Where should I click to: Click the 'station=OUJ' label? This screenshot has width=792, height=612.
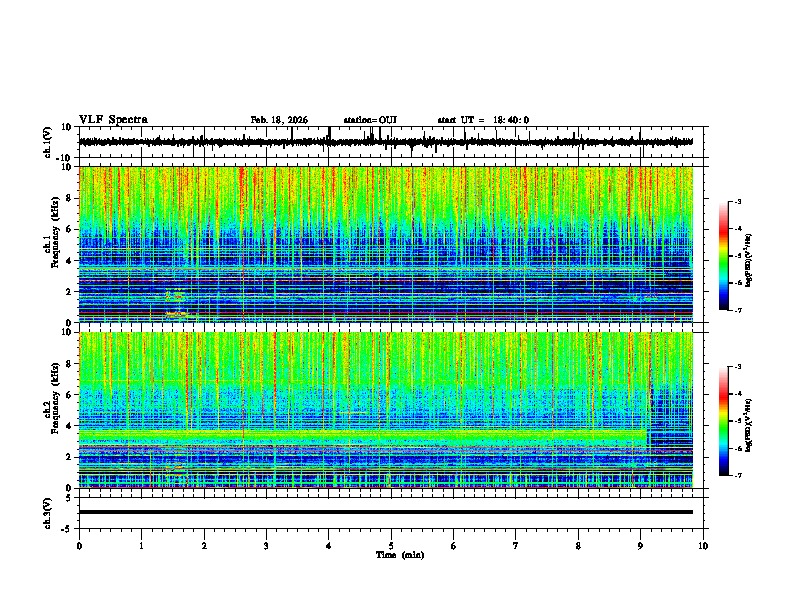click(370, 120)
